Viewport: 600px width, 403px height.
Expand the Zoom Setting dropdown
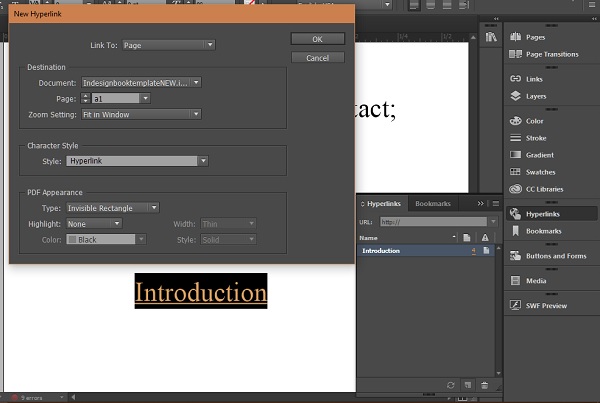click(x=140, y=114)
